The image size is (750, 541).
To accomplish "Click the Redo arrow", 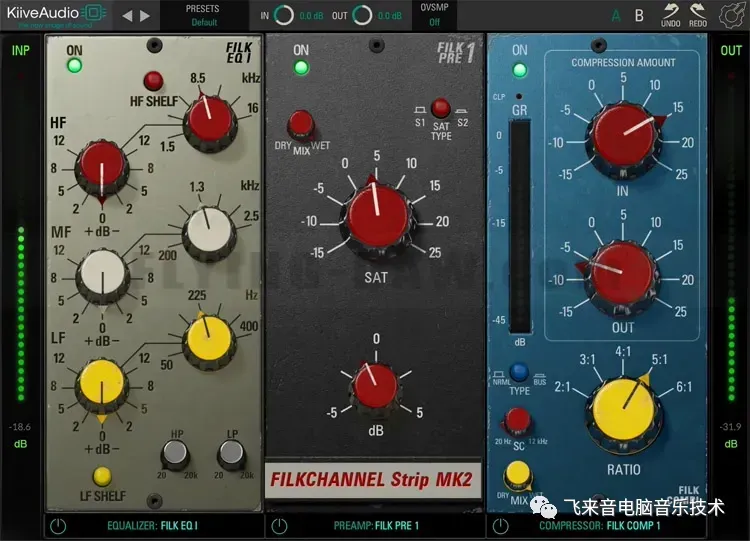I will (x=698, y=15).
